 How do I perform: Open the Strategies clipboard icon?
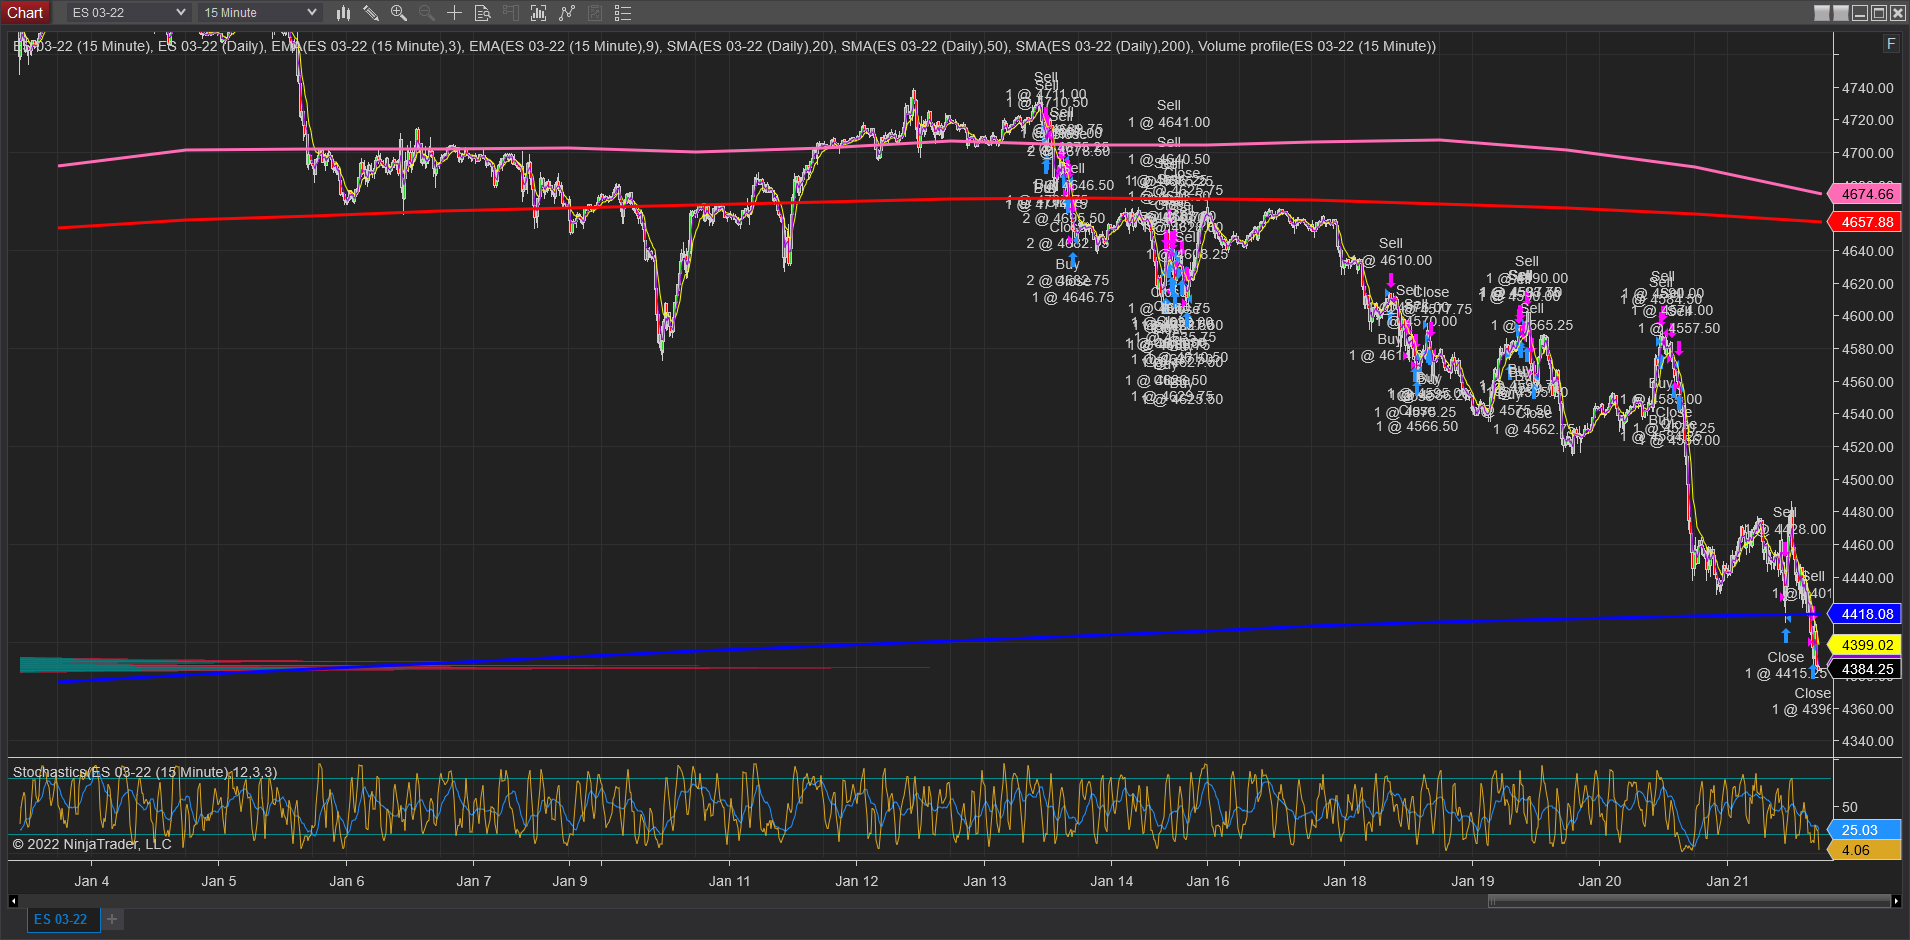click(595, 13)
